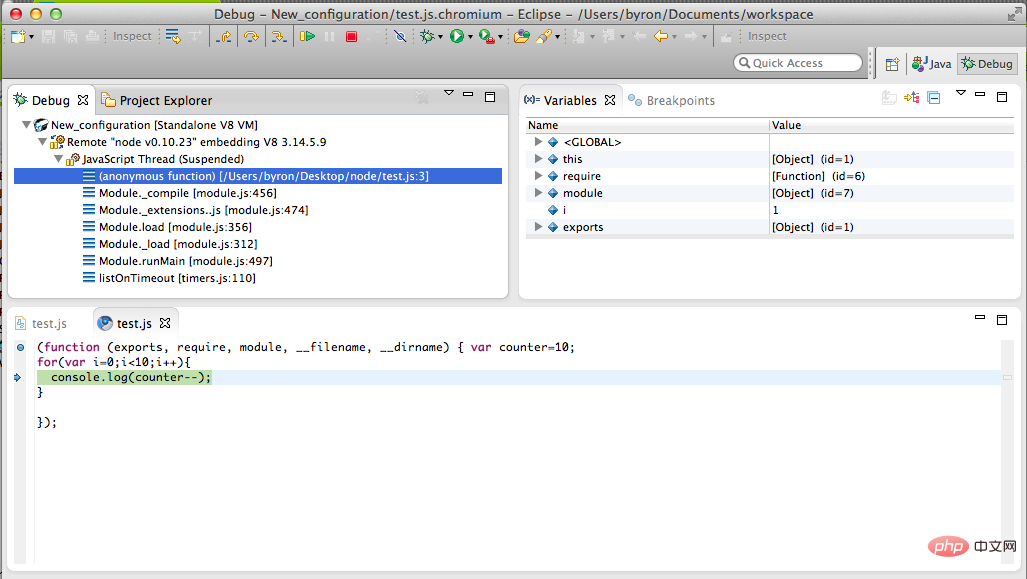Expand the require variable
This screenshot has height=579, width=1027.
(538, 176)
